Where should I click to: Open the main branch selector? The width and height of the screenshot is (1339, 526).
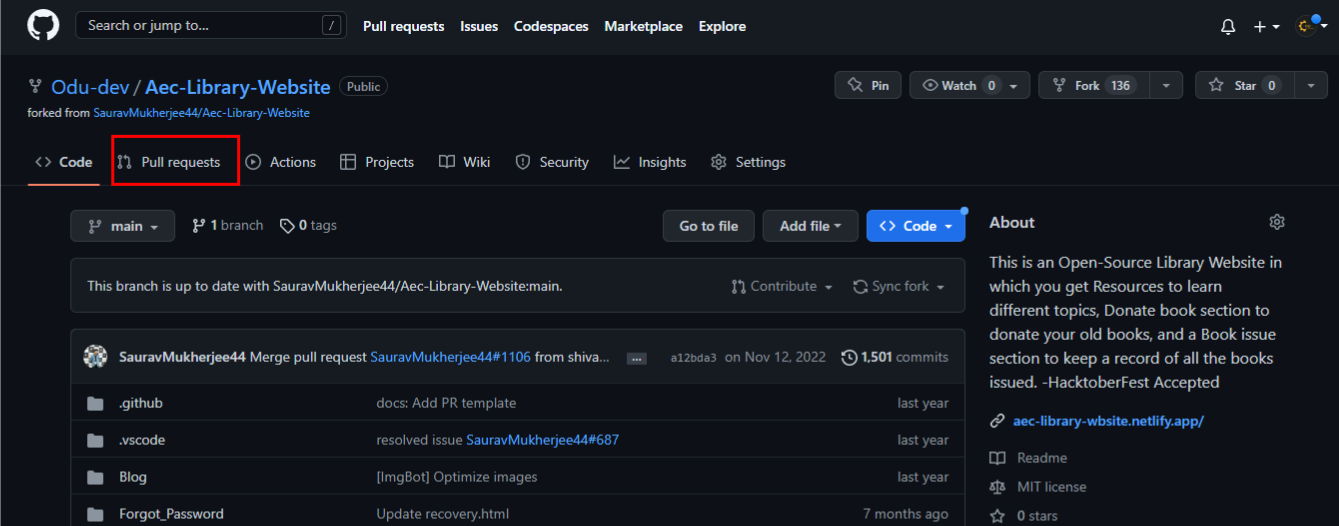pyautogui.click(x=123, y=226)
